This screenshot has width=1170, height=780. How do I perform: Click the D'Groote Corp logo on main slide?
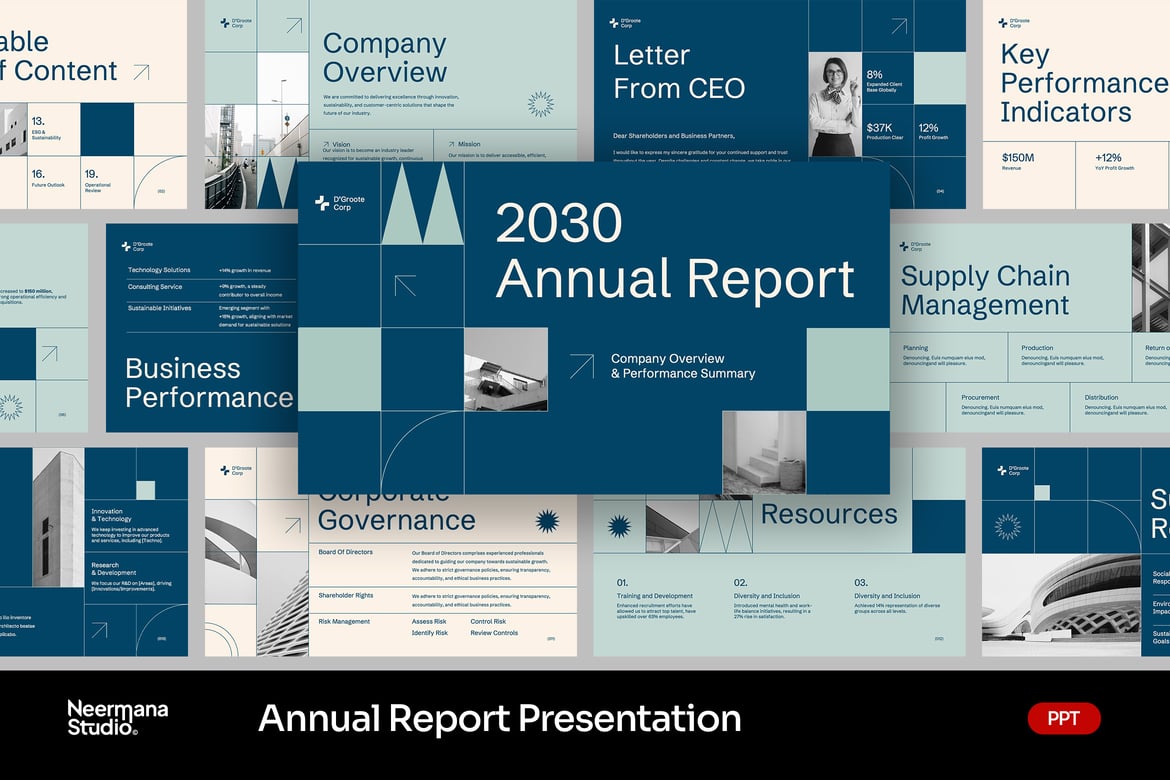click(340, 203)
